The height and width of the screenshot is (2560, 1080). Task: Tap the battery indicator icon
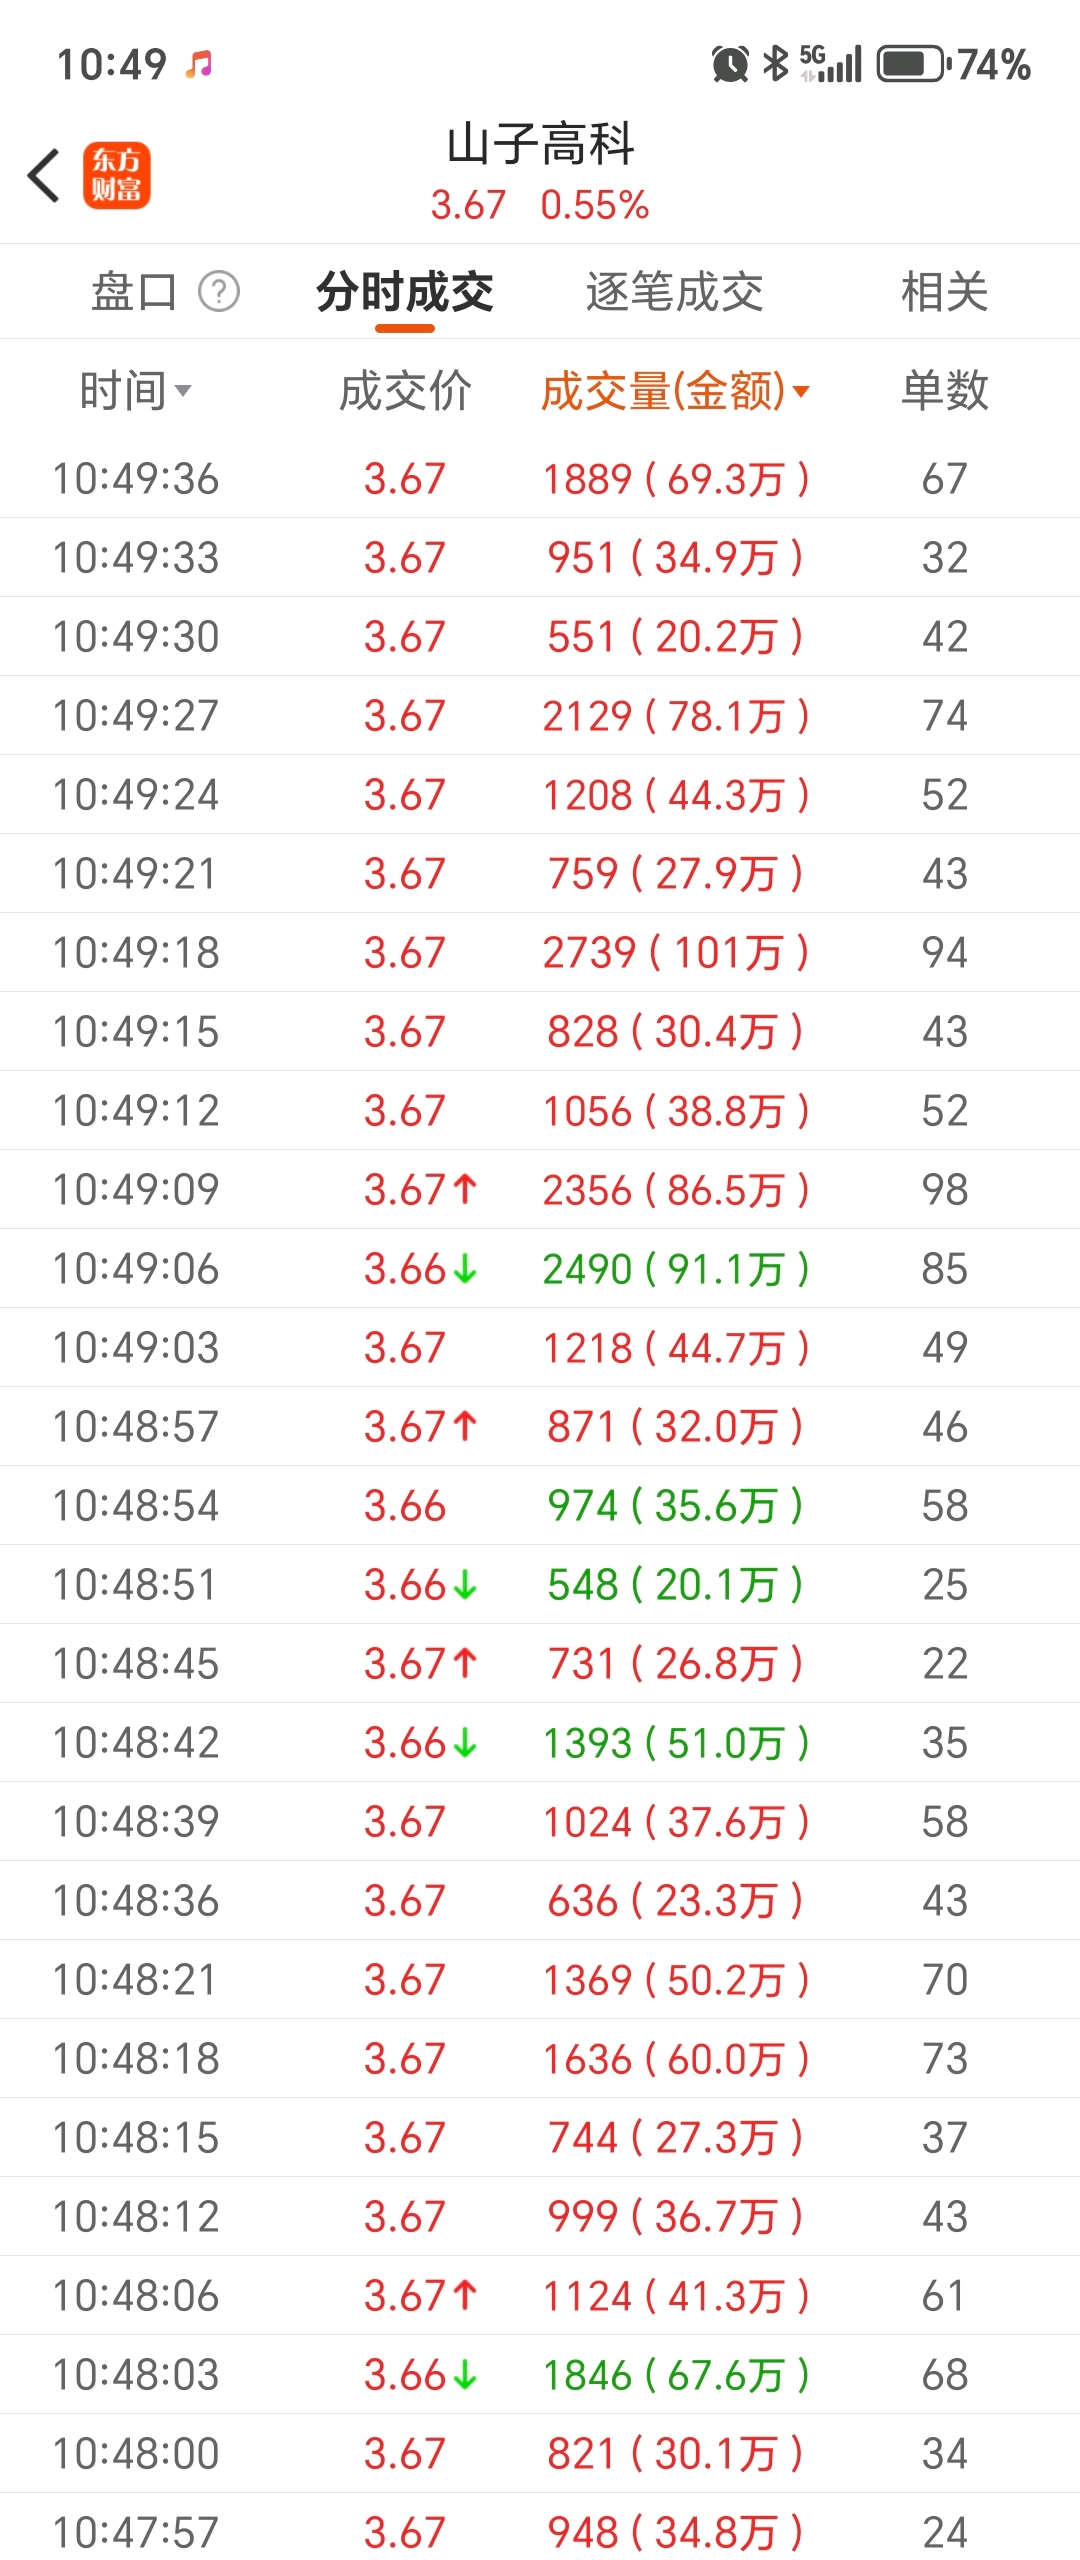point(911,64)
